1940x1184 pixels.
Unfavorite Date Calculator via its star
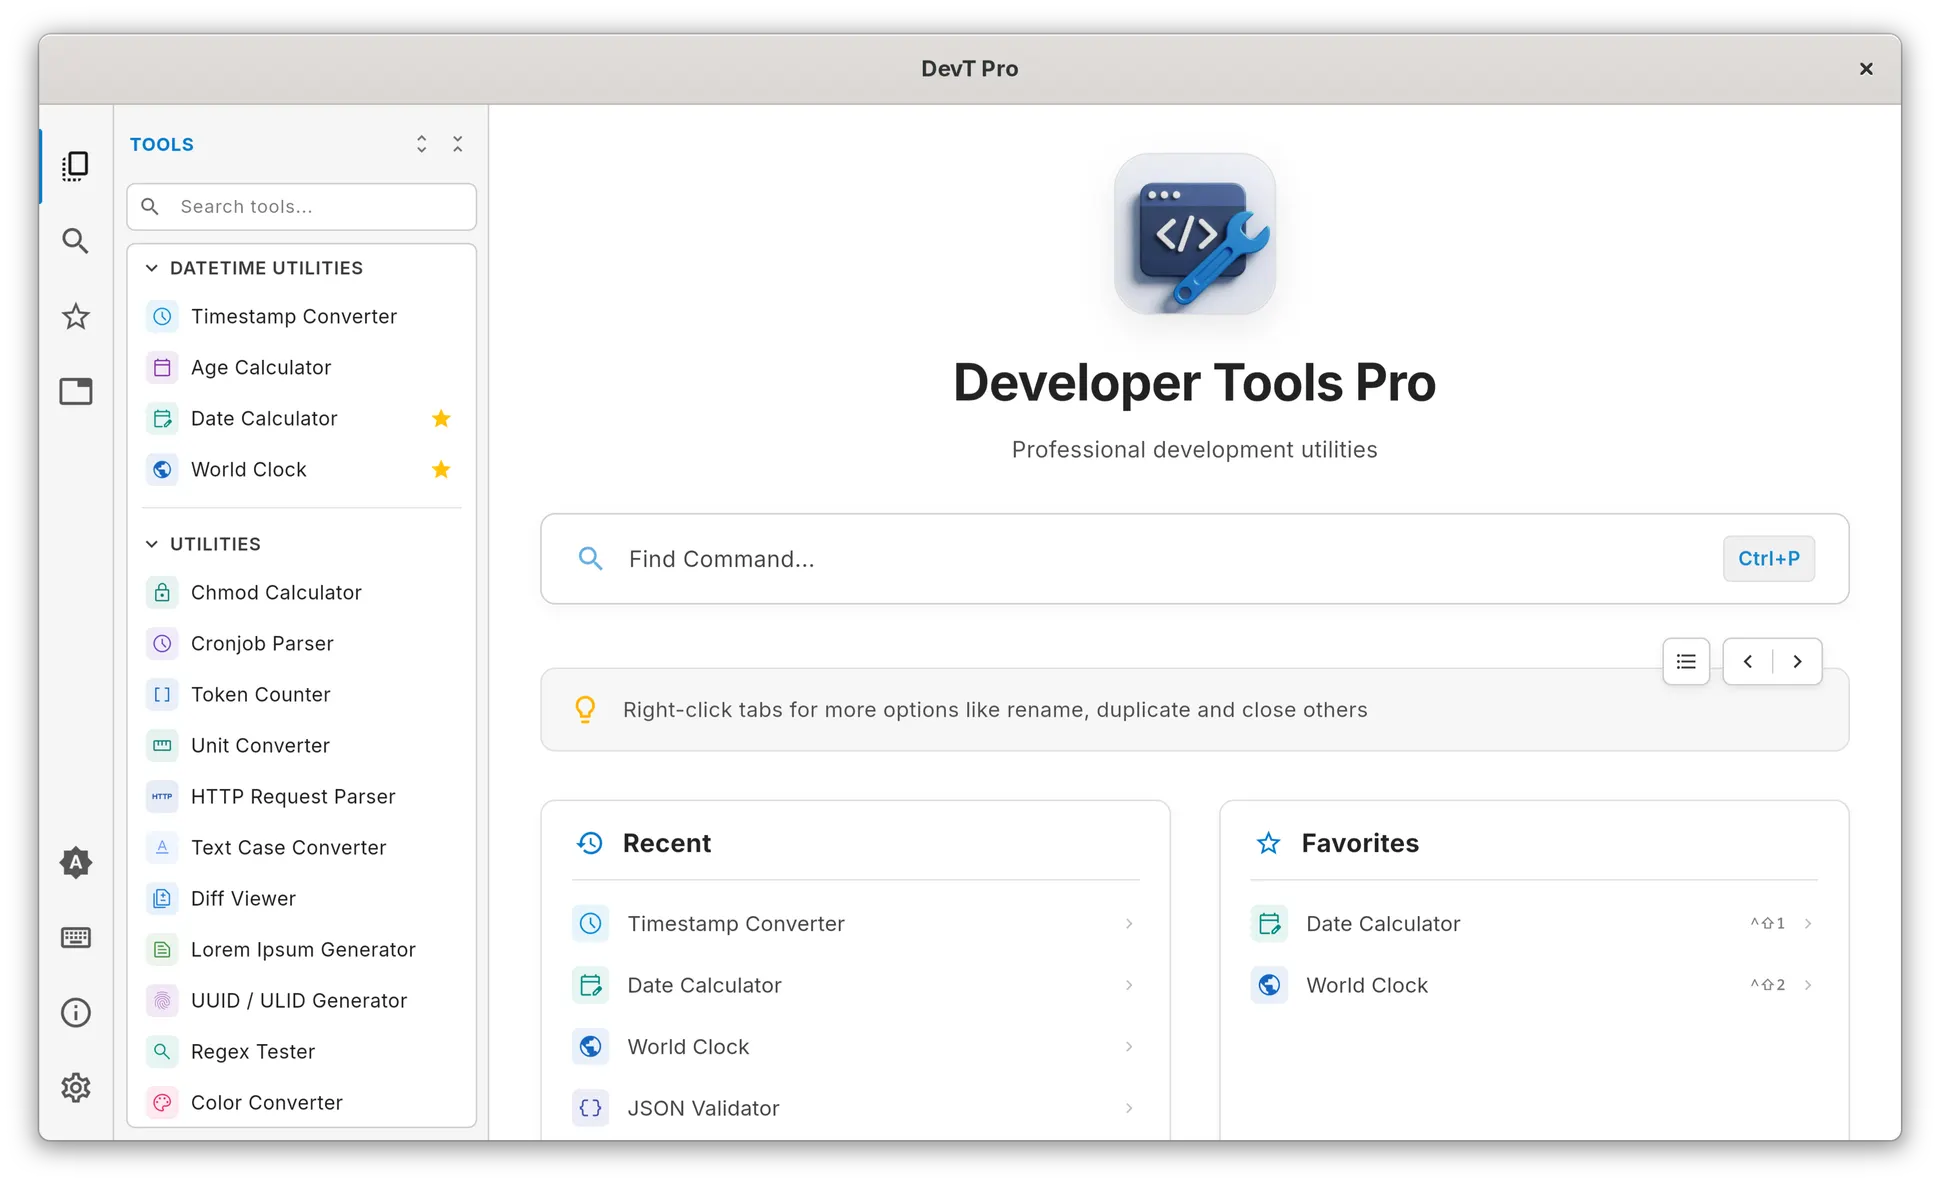(441, 418)
